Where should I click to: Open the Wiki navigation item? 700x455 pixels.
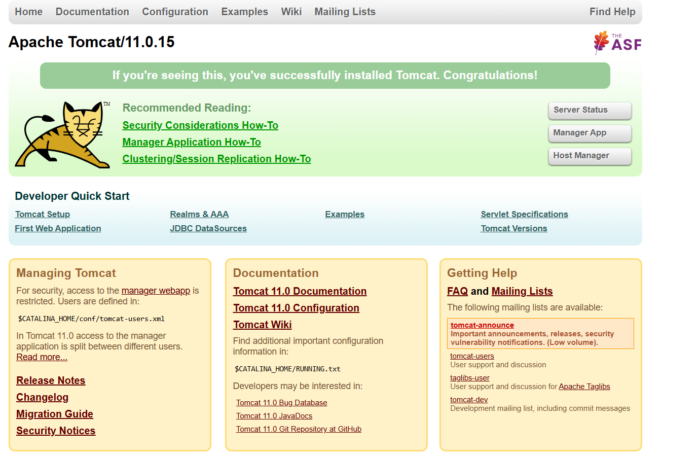291,12
